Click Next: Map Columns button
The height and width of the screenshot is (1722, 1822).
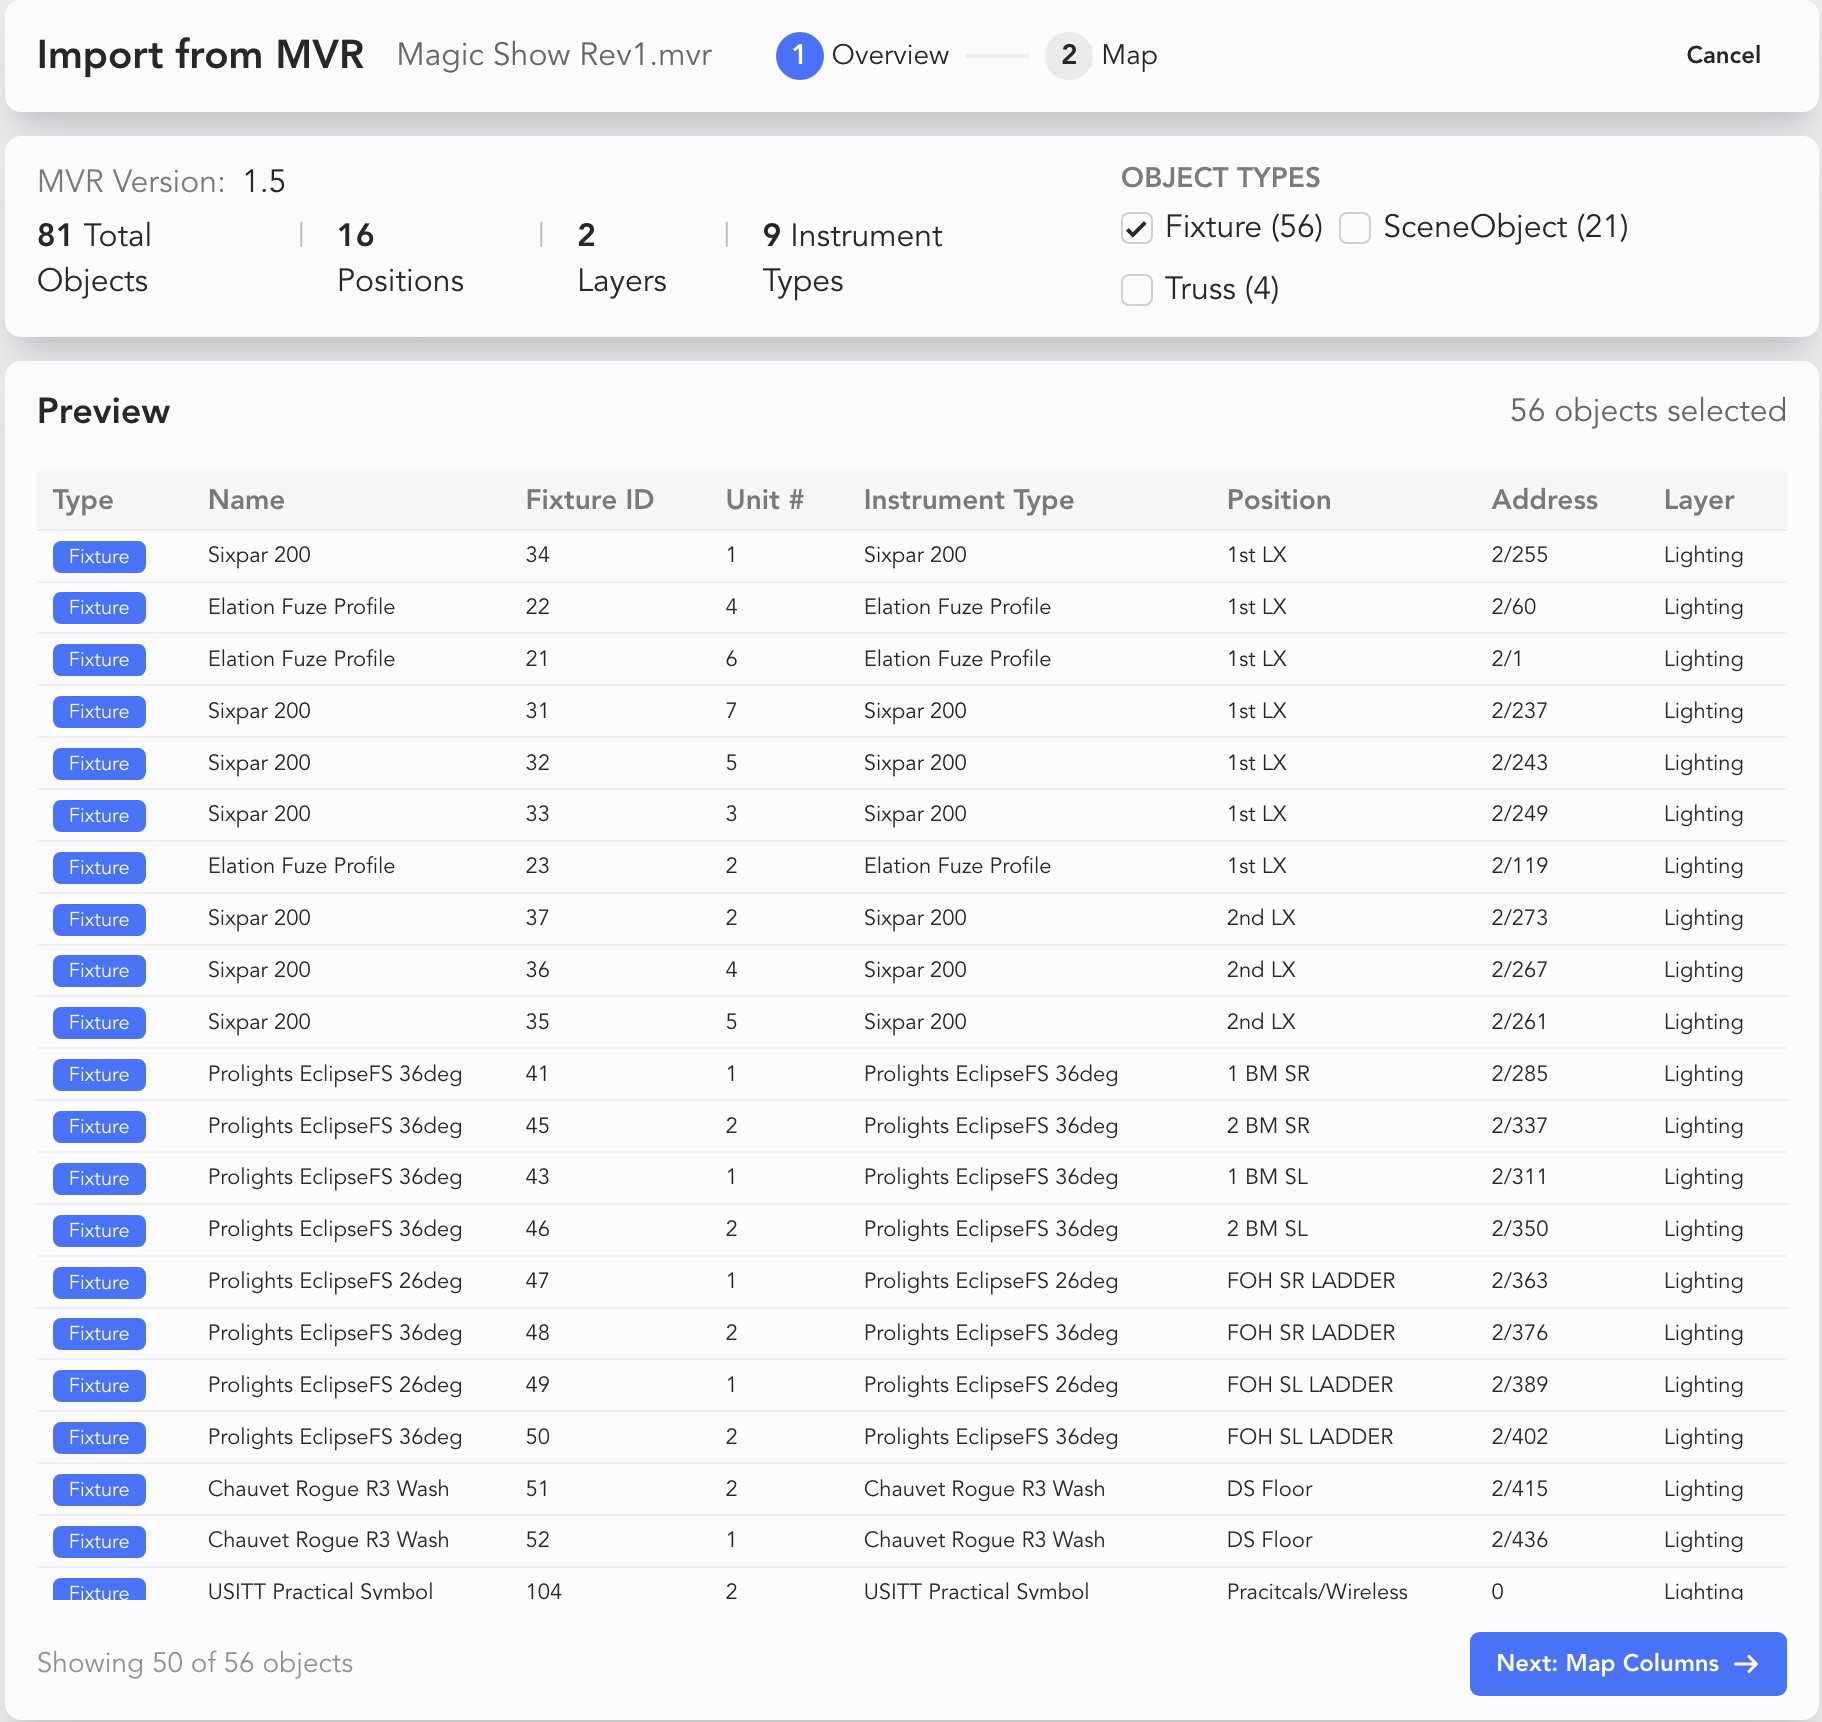tap(1627, 1663)
